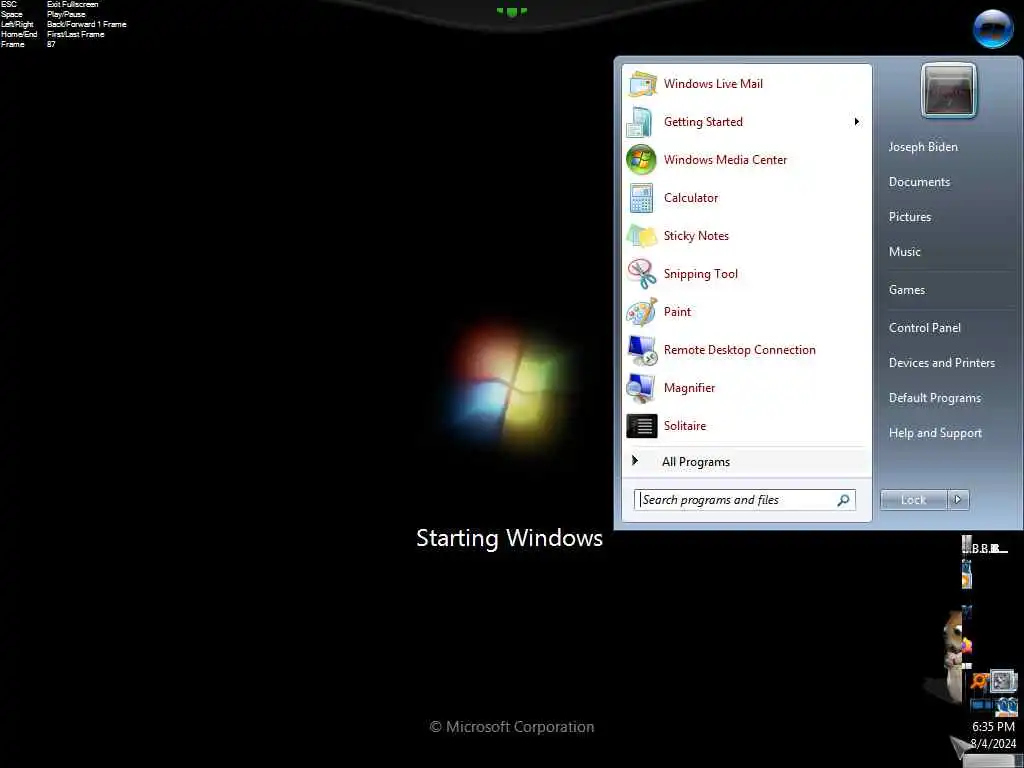Open Windows Live Mail icon

point(641,84)
